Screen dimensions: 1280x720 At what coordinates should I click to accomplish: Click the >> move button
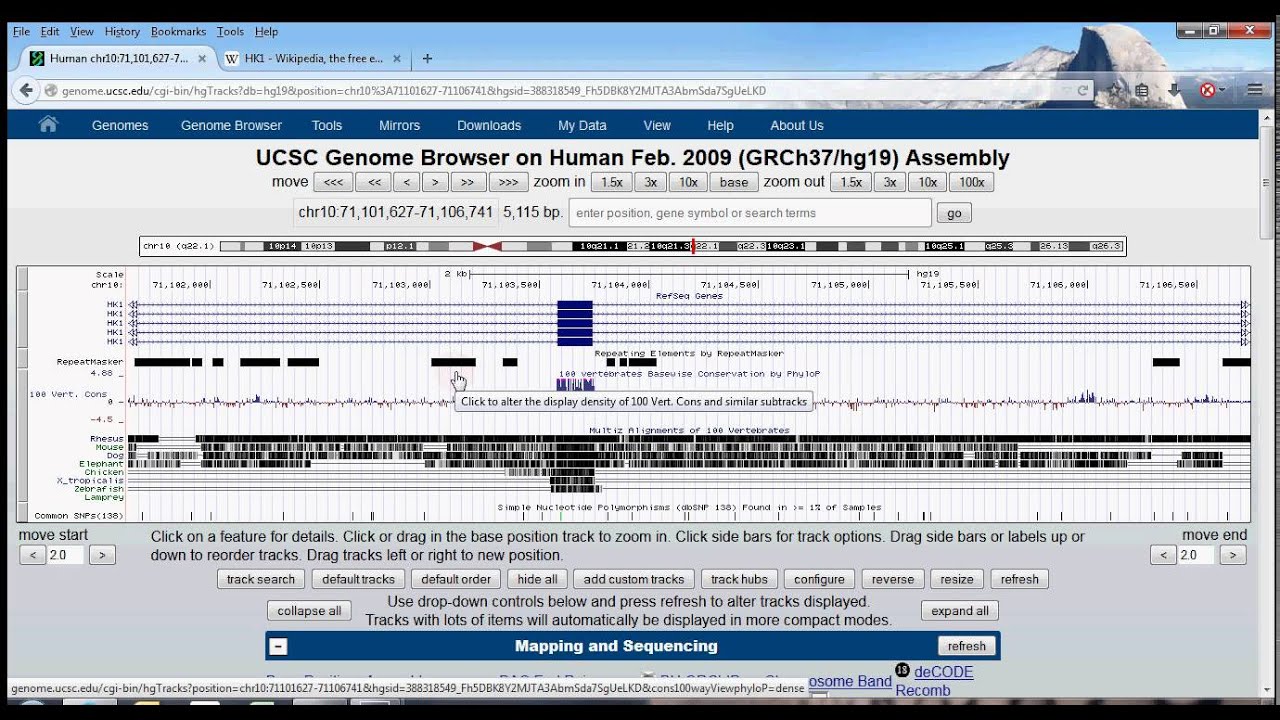coord(468,182)
